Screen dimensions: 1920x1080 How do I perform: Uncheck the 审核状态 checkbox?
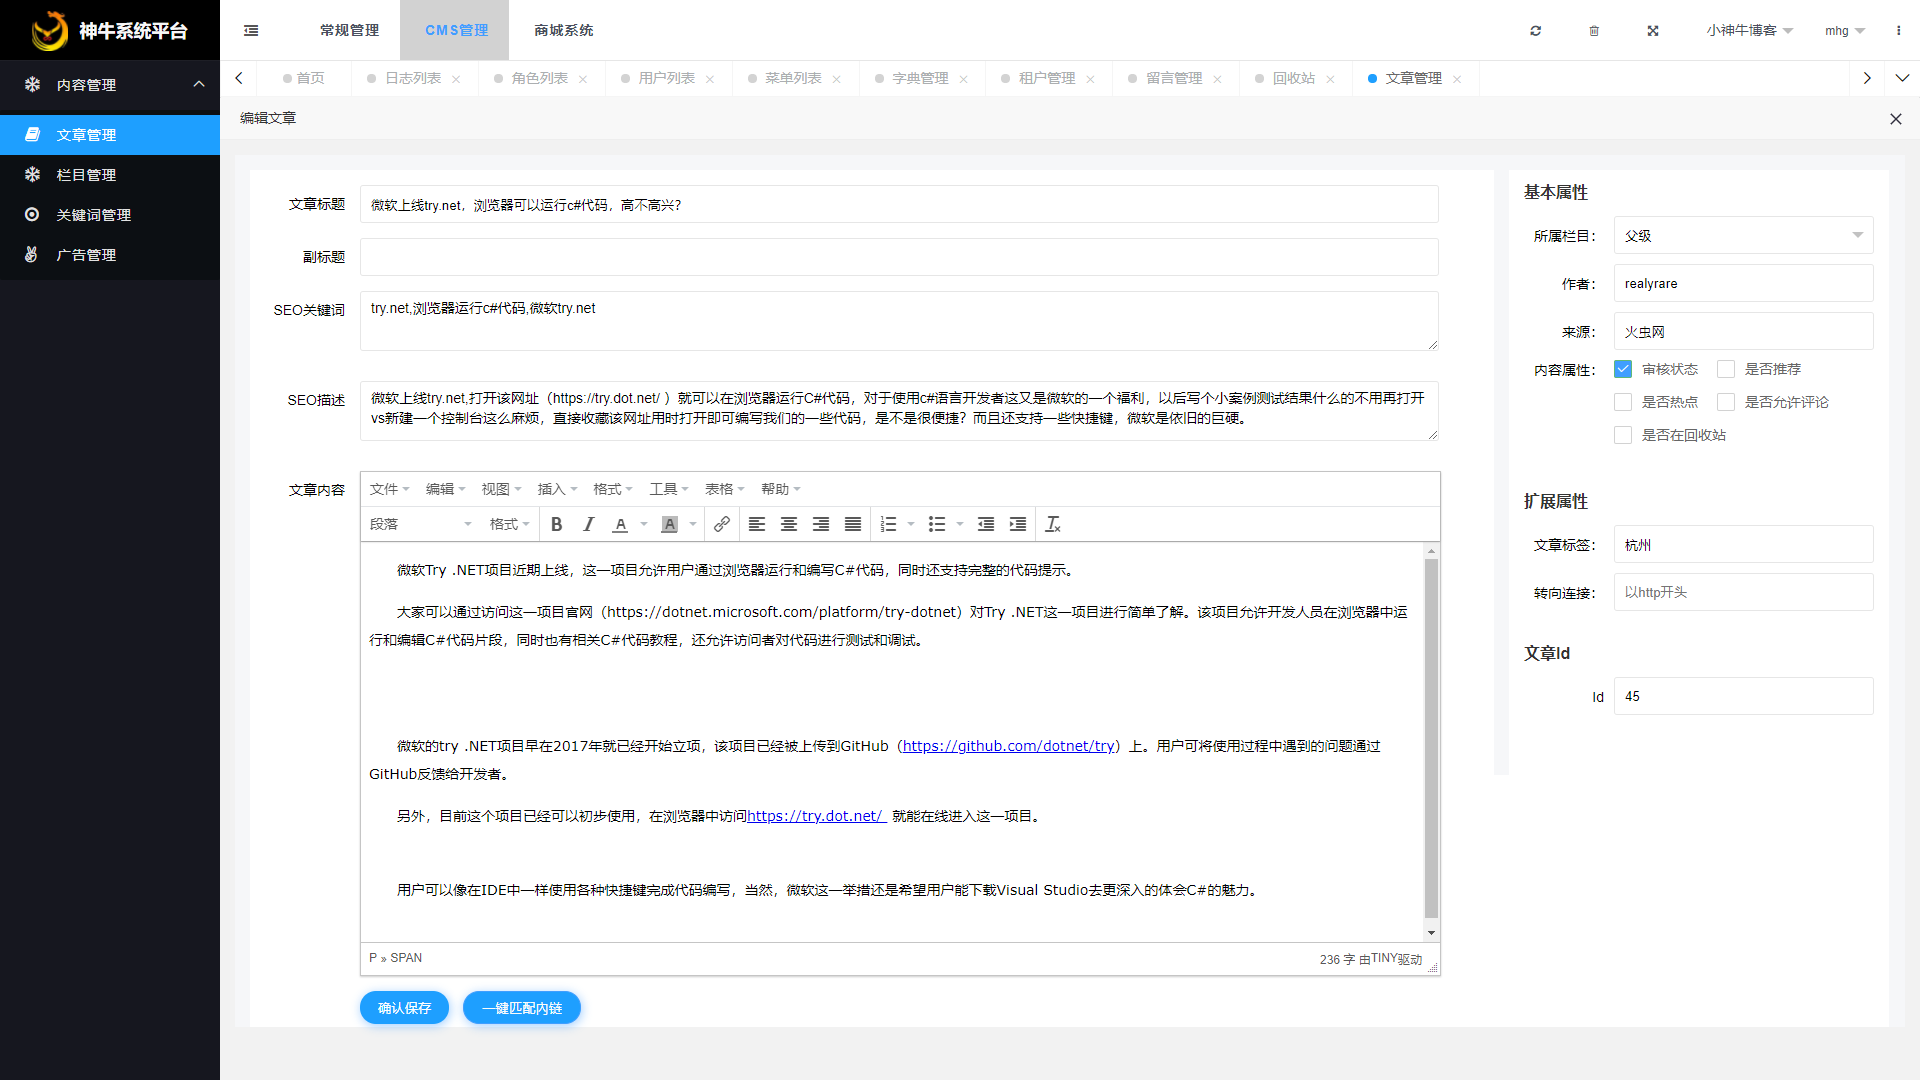pyautogui.click(x=1622, y=369)
